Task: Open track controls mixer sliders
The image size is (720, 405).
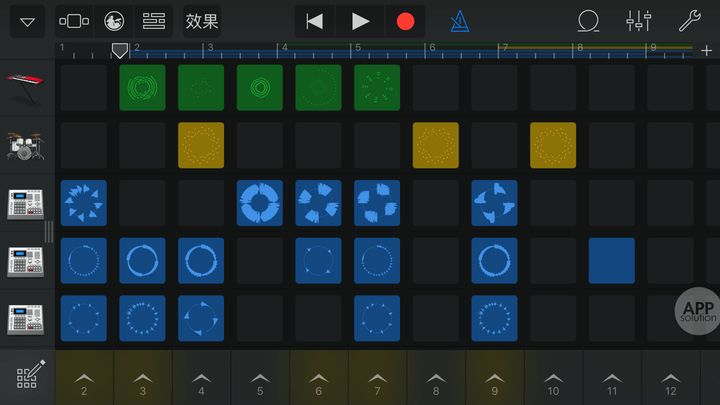Action: (638, 21)
